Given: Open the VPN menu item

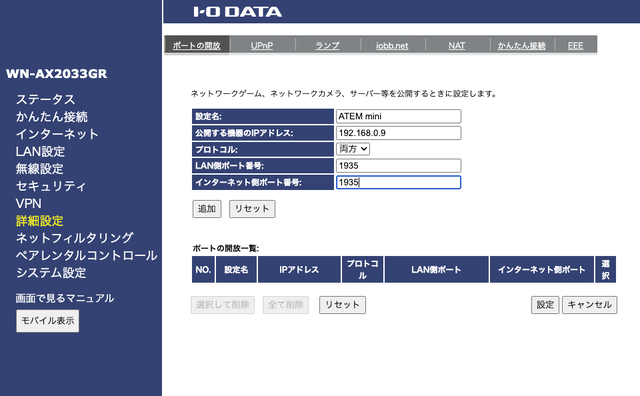Looking at the screenshot, I should pos(28,203).
